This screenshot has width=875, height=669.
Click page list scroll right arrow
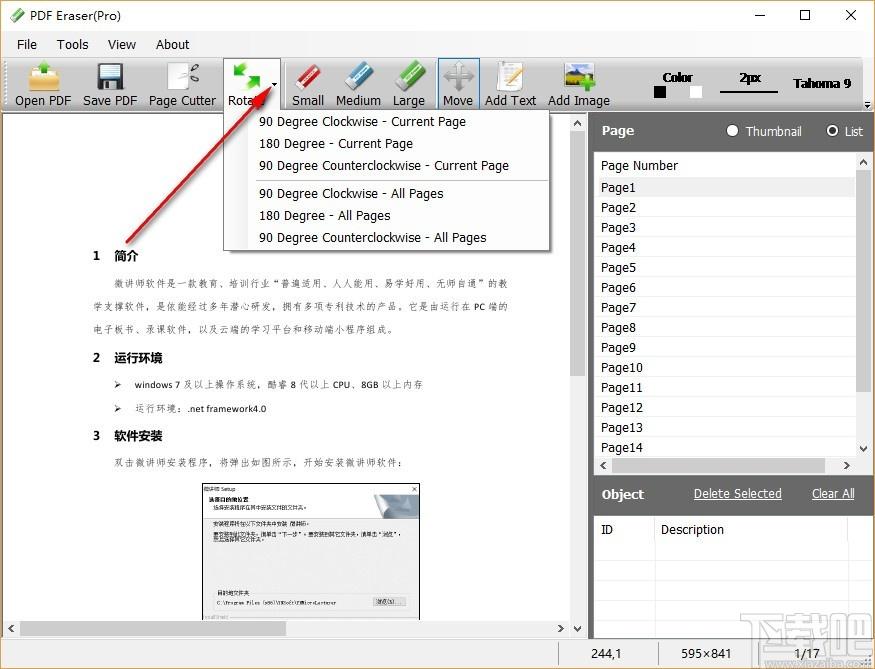(847, 465)
